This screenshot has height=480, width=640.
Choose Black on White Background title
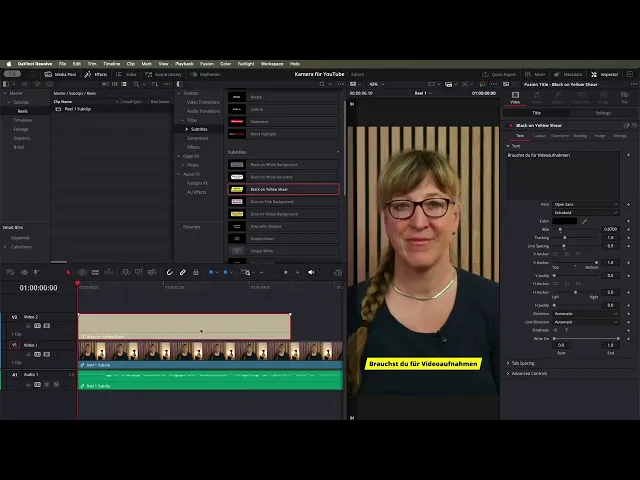[x=283, y=164]
